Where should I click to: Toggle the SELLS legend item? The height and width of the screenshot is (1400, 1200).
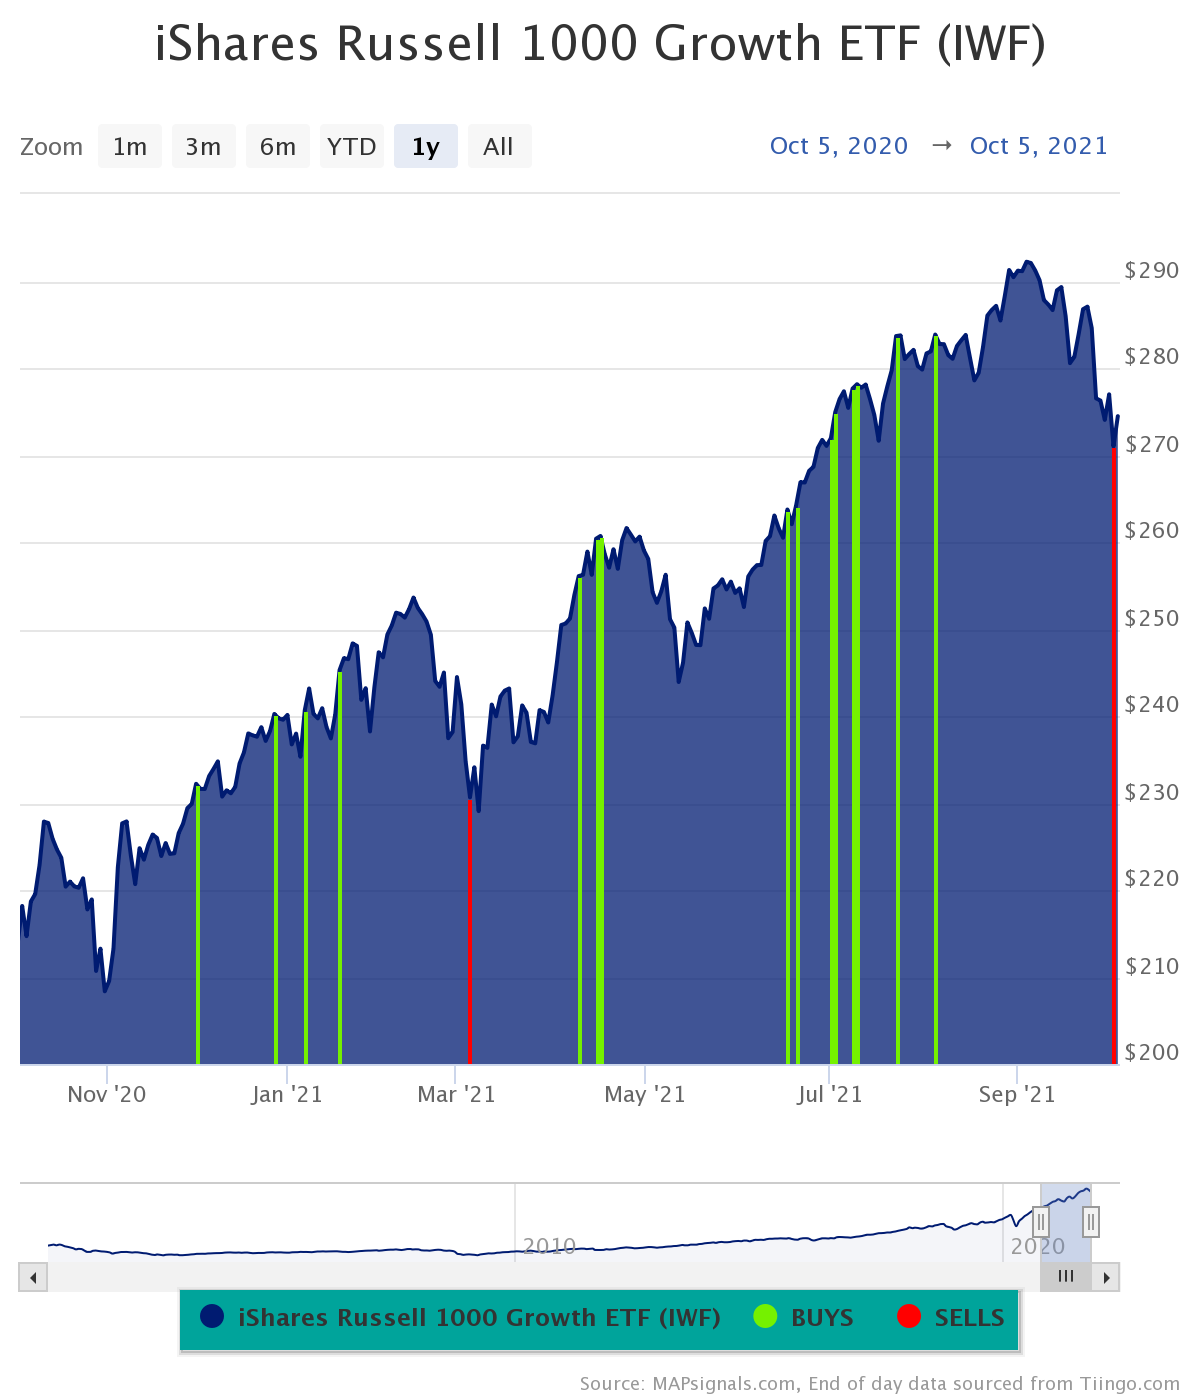coord(951,1317)
